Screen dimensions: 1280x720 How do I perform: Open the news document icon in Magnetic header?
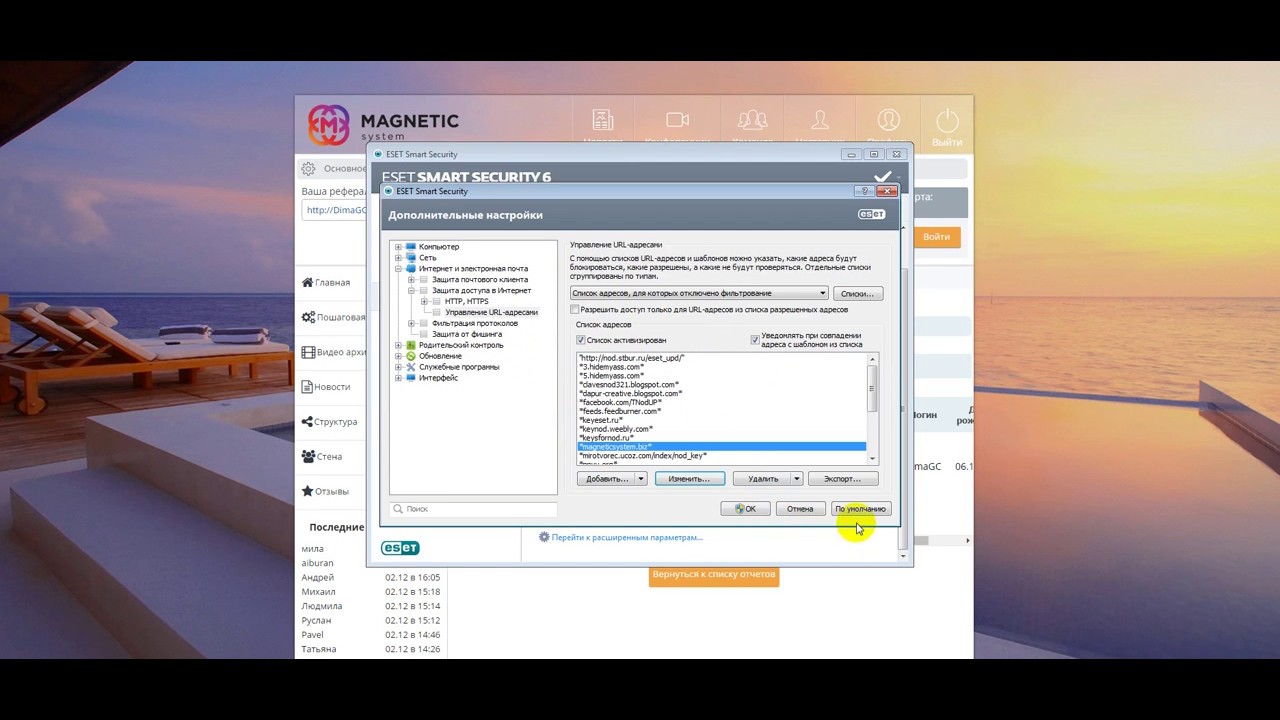pos(602,121)
